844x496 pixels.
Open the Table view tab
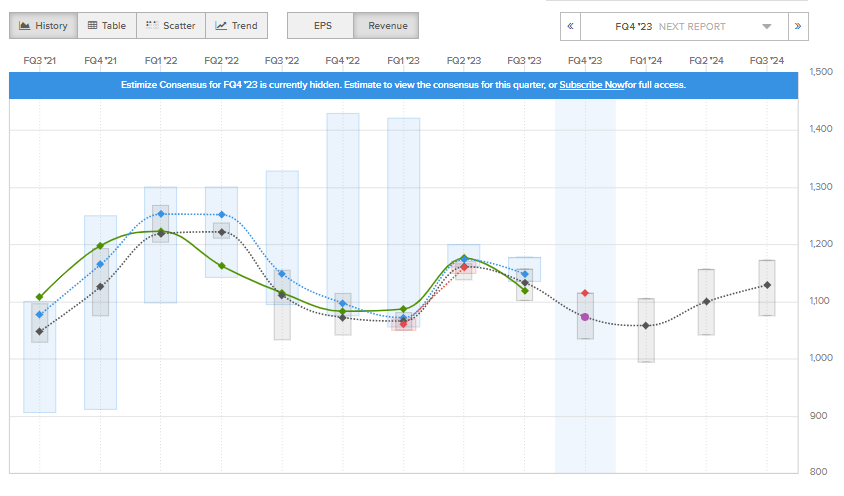click(107, 26)
